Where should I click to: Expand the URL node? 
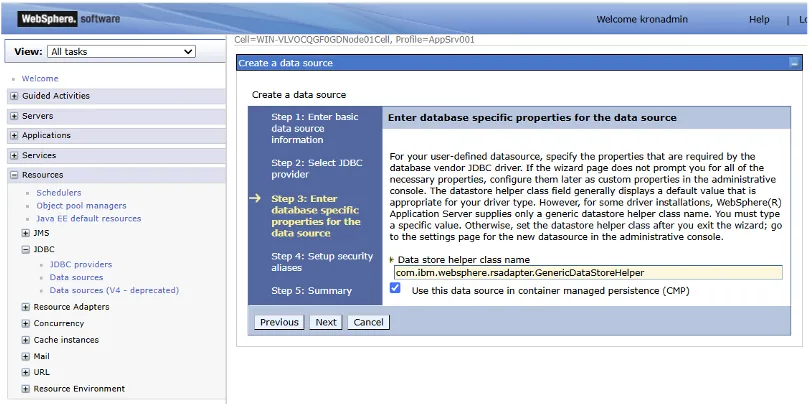coord(25,372)
